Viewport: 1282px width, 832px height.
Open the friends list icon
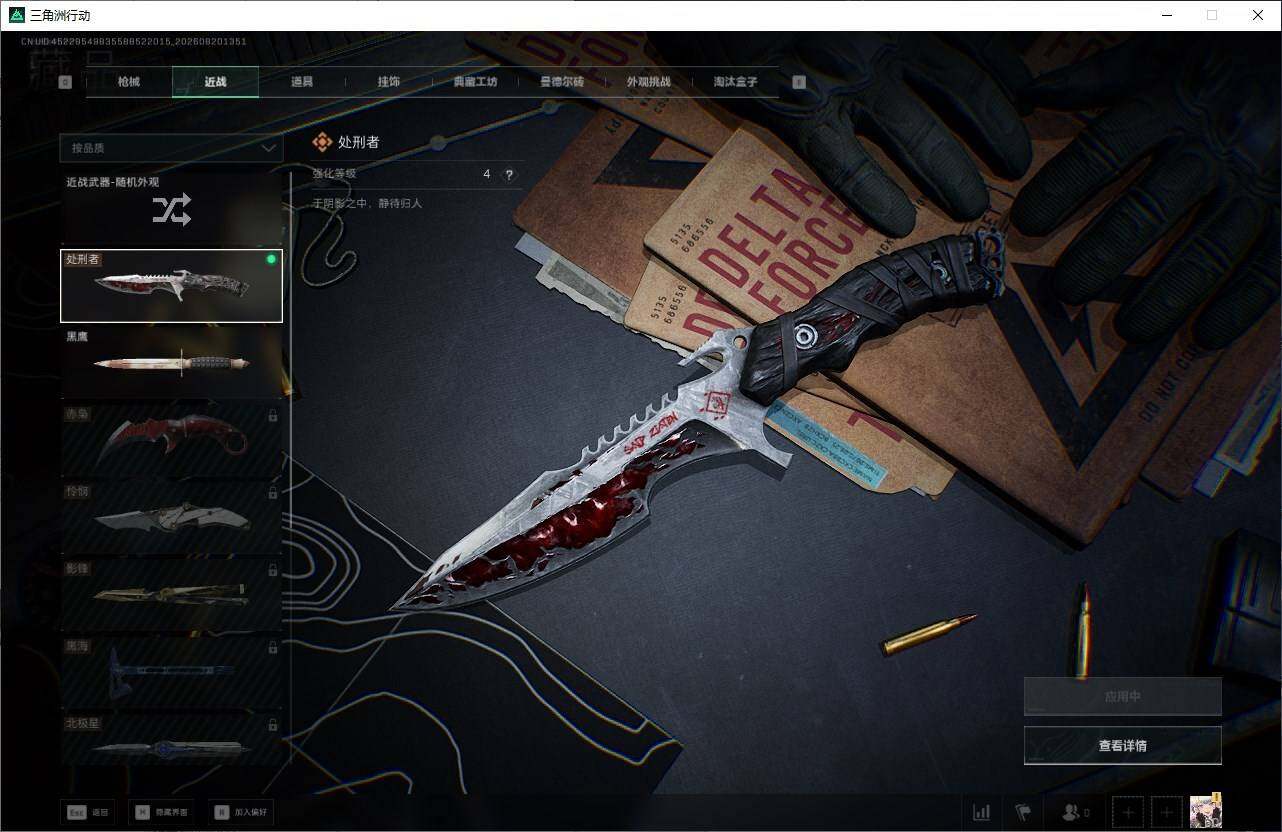coord(1076,812)
